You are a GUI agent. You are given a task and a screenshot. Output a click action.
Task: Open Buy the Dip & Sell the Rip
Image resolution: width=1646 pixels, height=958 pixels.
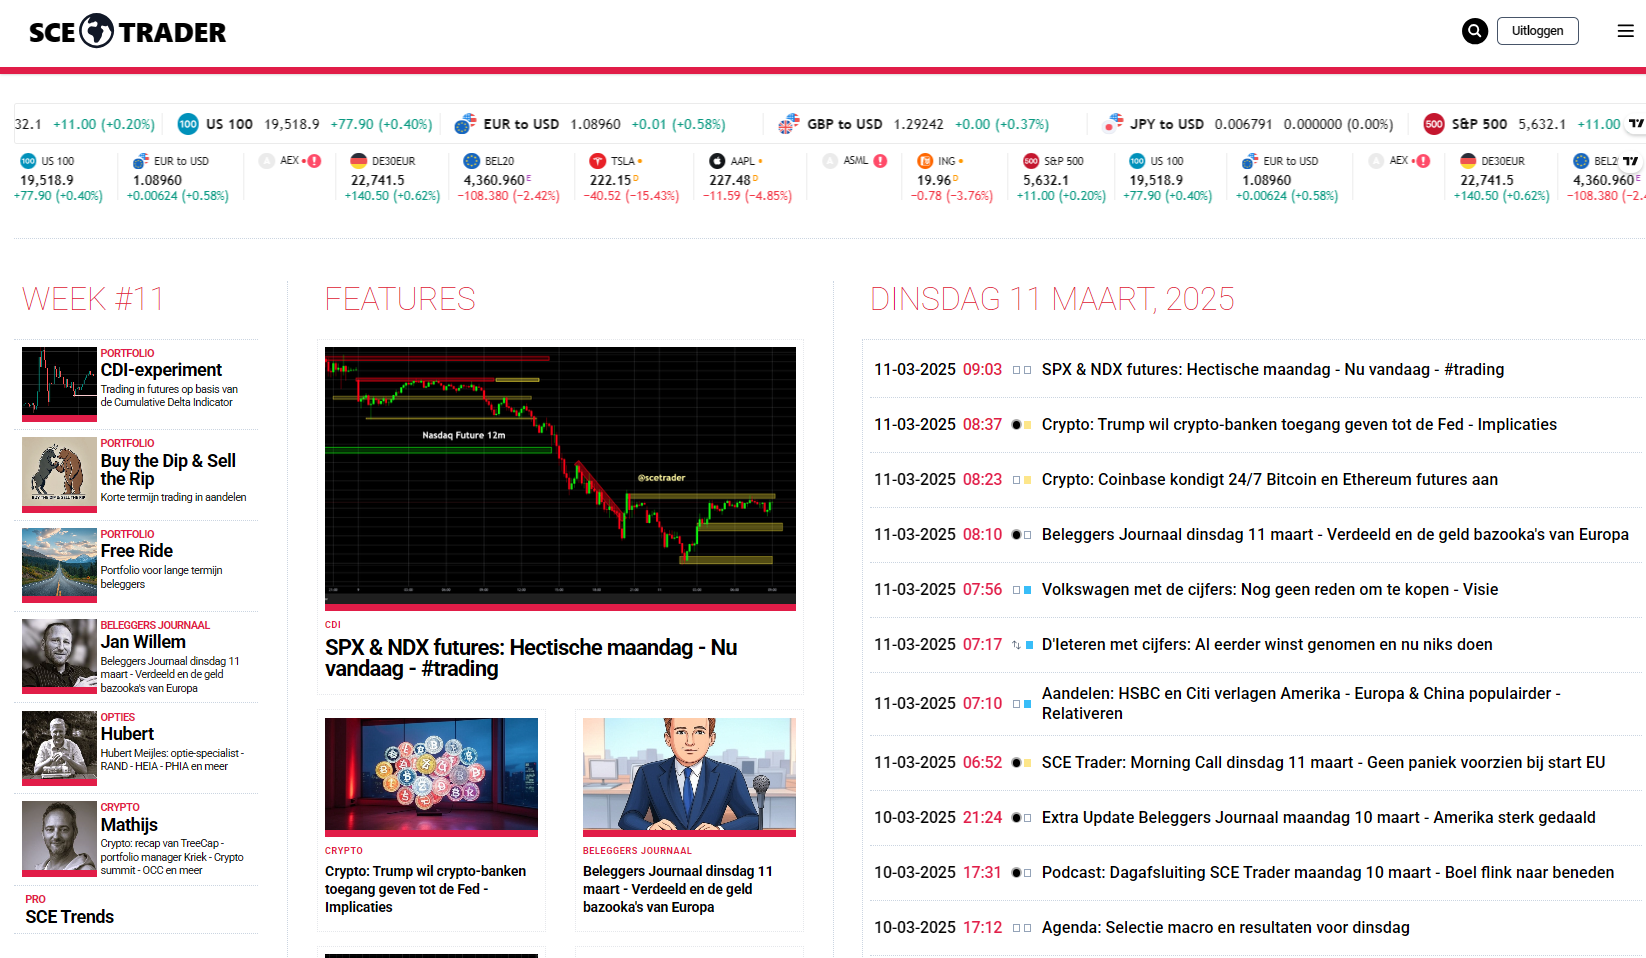168,470
